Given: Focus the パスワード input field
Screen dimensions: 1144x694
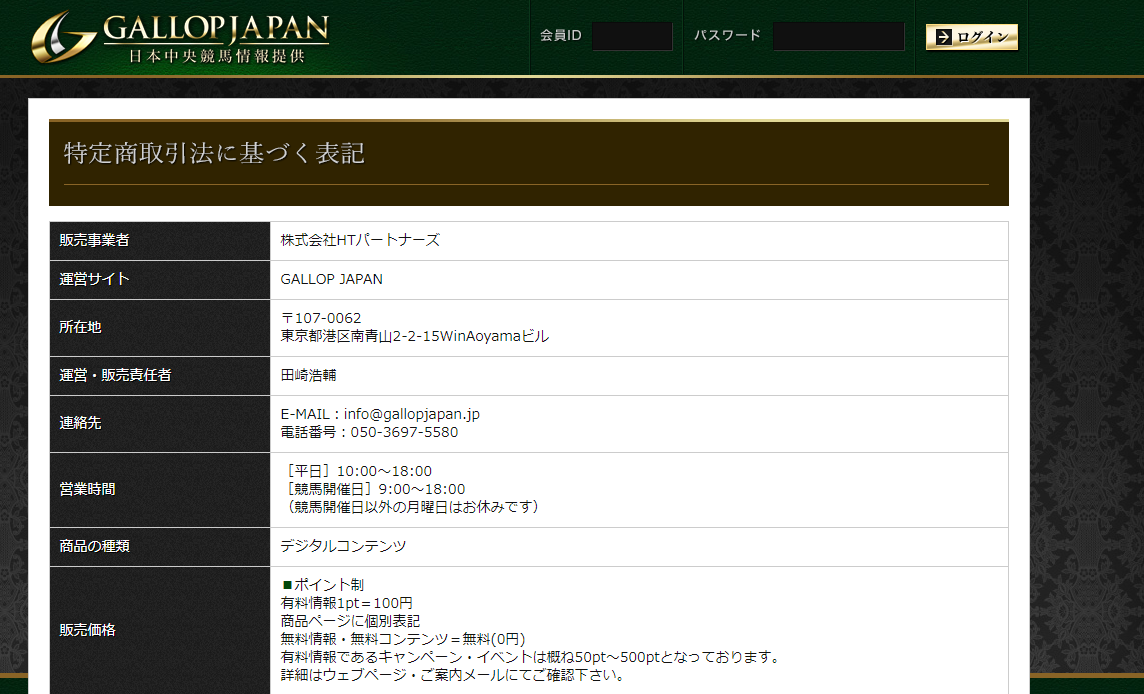Looking at the screenshot, I should pyautogui.click(x=838, y=36).
